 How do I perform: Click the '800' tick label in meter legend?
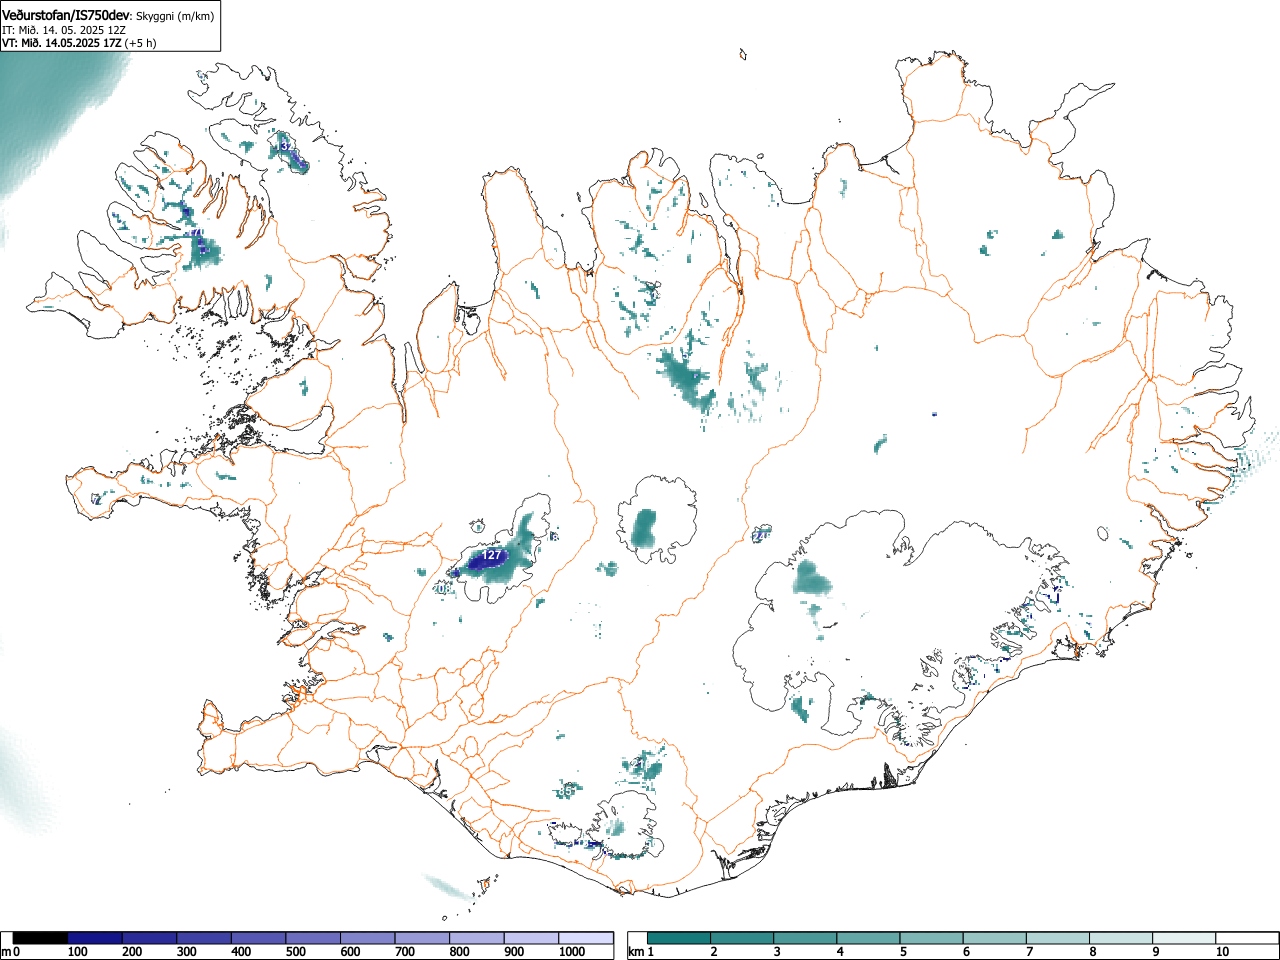(459, 952)
